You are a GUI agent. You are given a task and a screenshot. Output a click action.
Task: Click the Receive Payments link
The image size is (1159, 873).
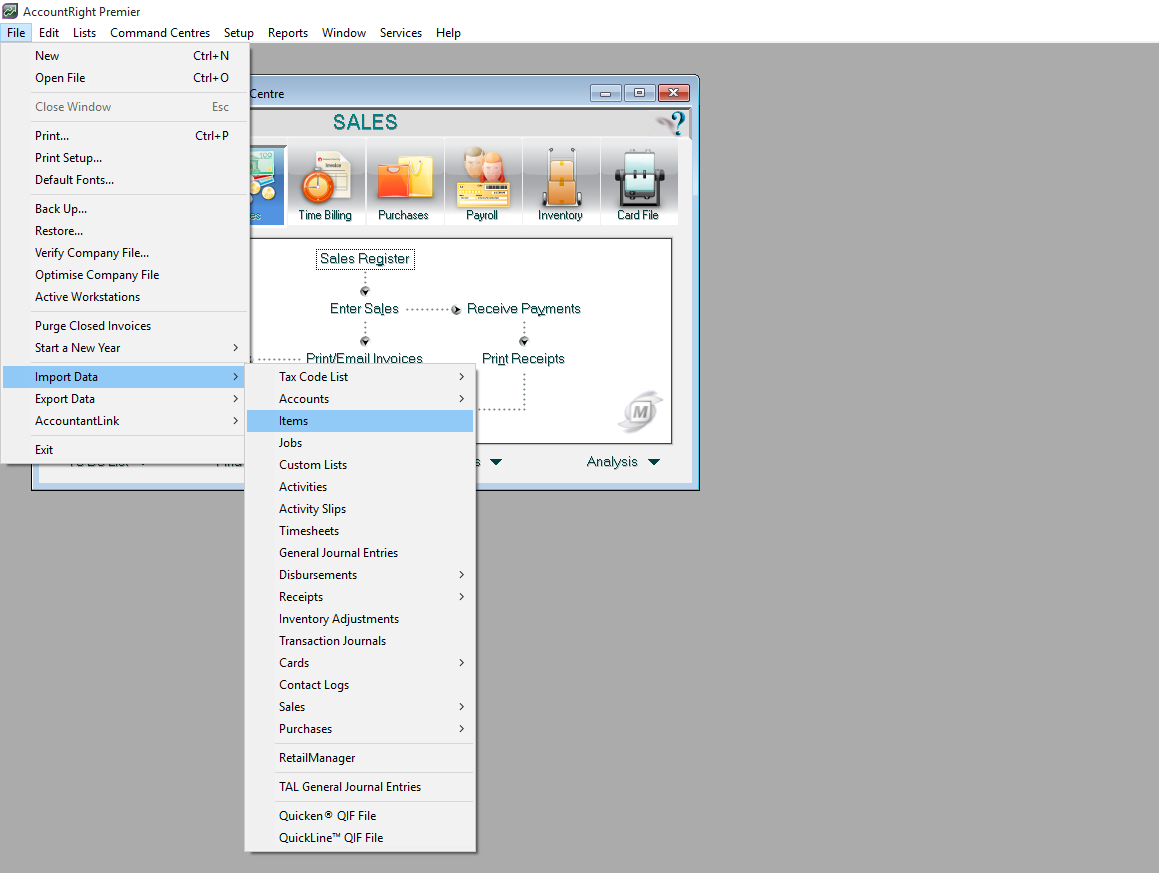point(524,309)
